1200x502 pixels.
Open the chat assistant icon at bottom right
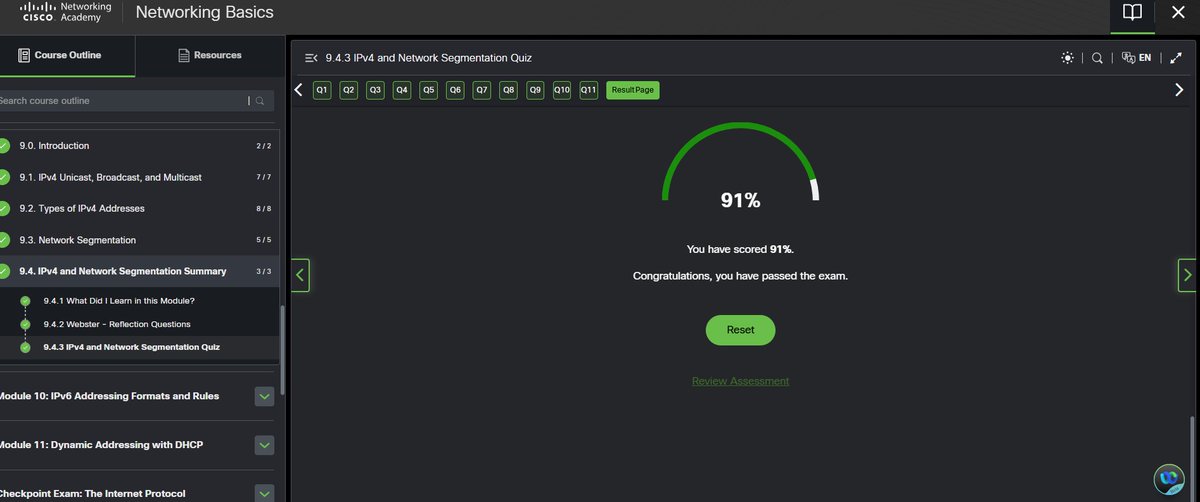click(1168, 479)
